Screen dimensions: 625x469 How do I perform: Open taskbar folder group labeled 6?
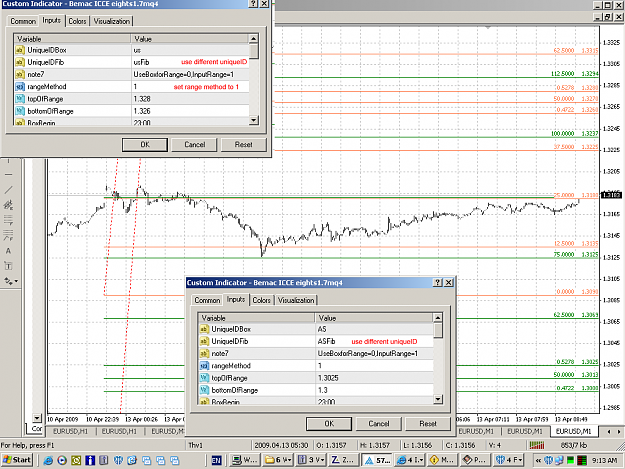pyautogui.click(x=279, y=460)
